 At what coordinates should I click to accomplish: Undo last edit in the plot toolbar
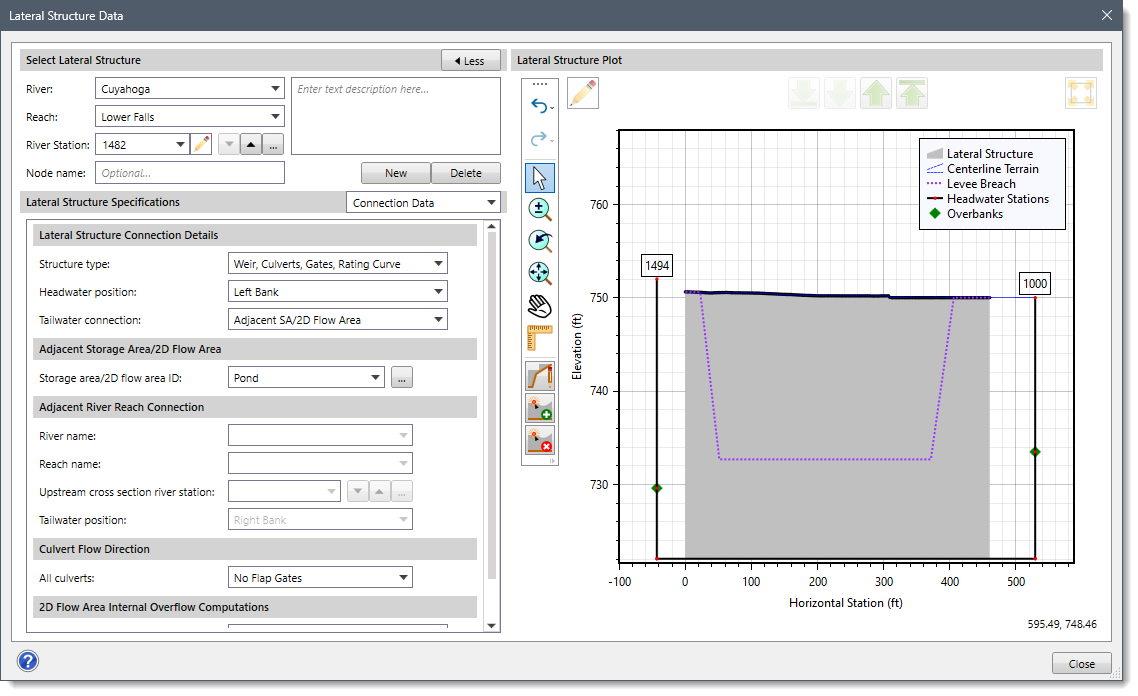pyautogui.click(x=540, y=107)
